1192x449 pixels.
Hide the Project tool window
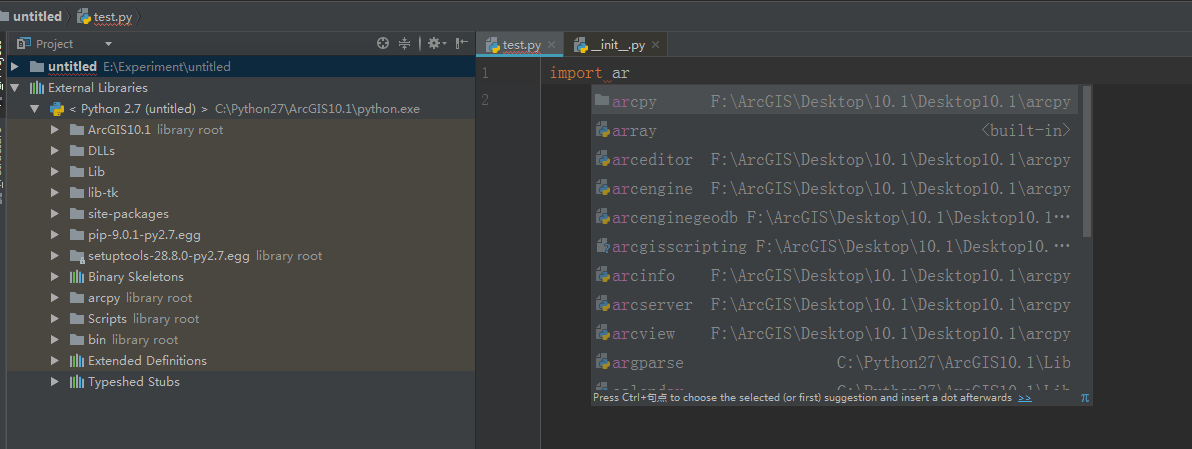click(461, 43)
